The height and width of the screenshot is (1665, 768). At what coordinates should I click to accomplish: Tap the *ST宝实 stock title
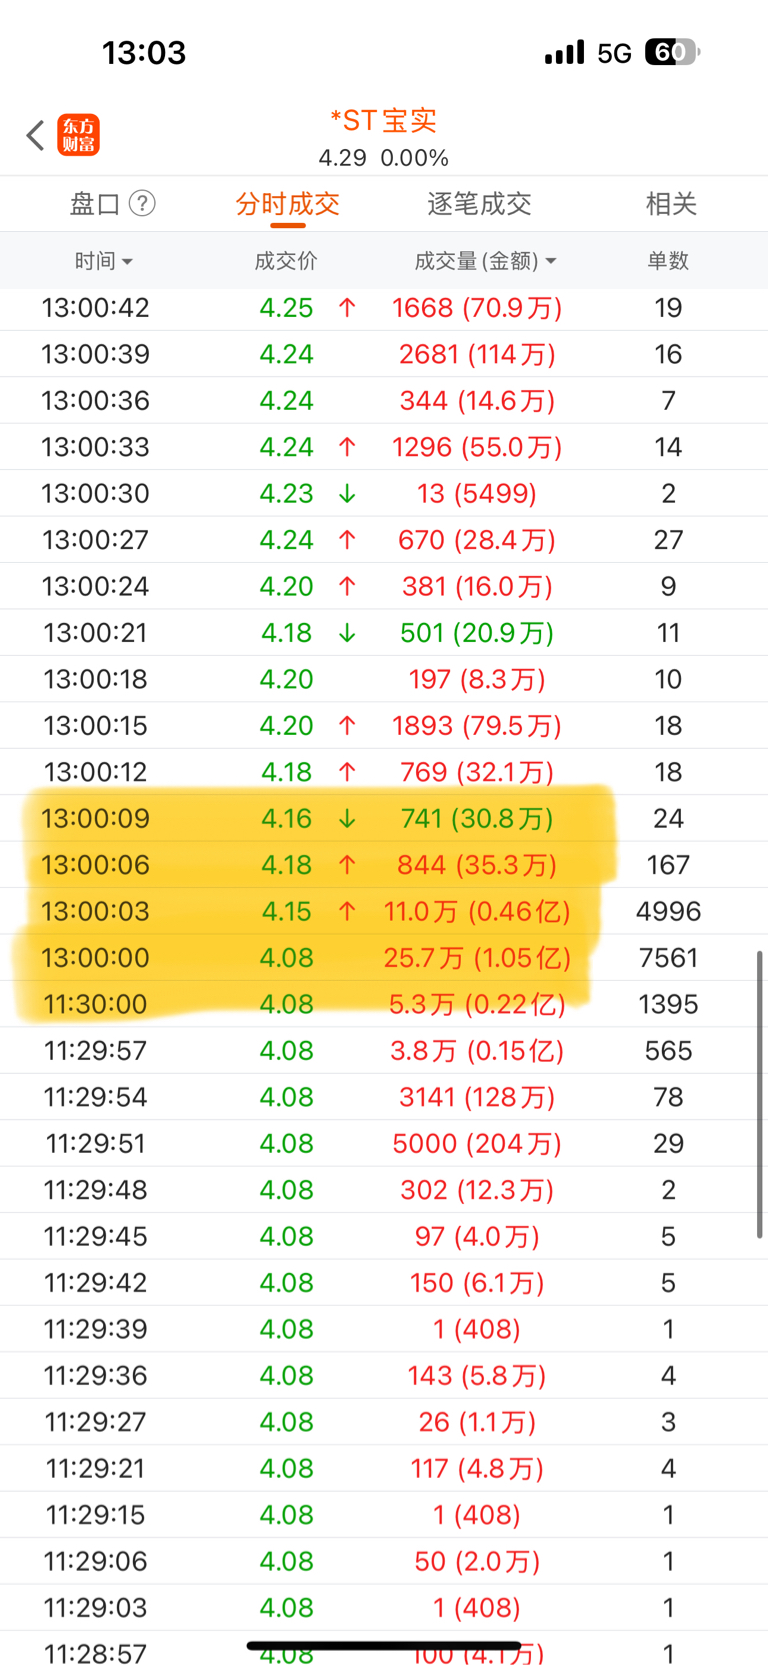(384, 121)
